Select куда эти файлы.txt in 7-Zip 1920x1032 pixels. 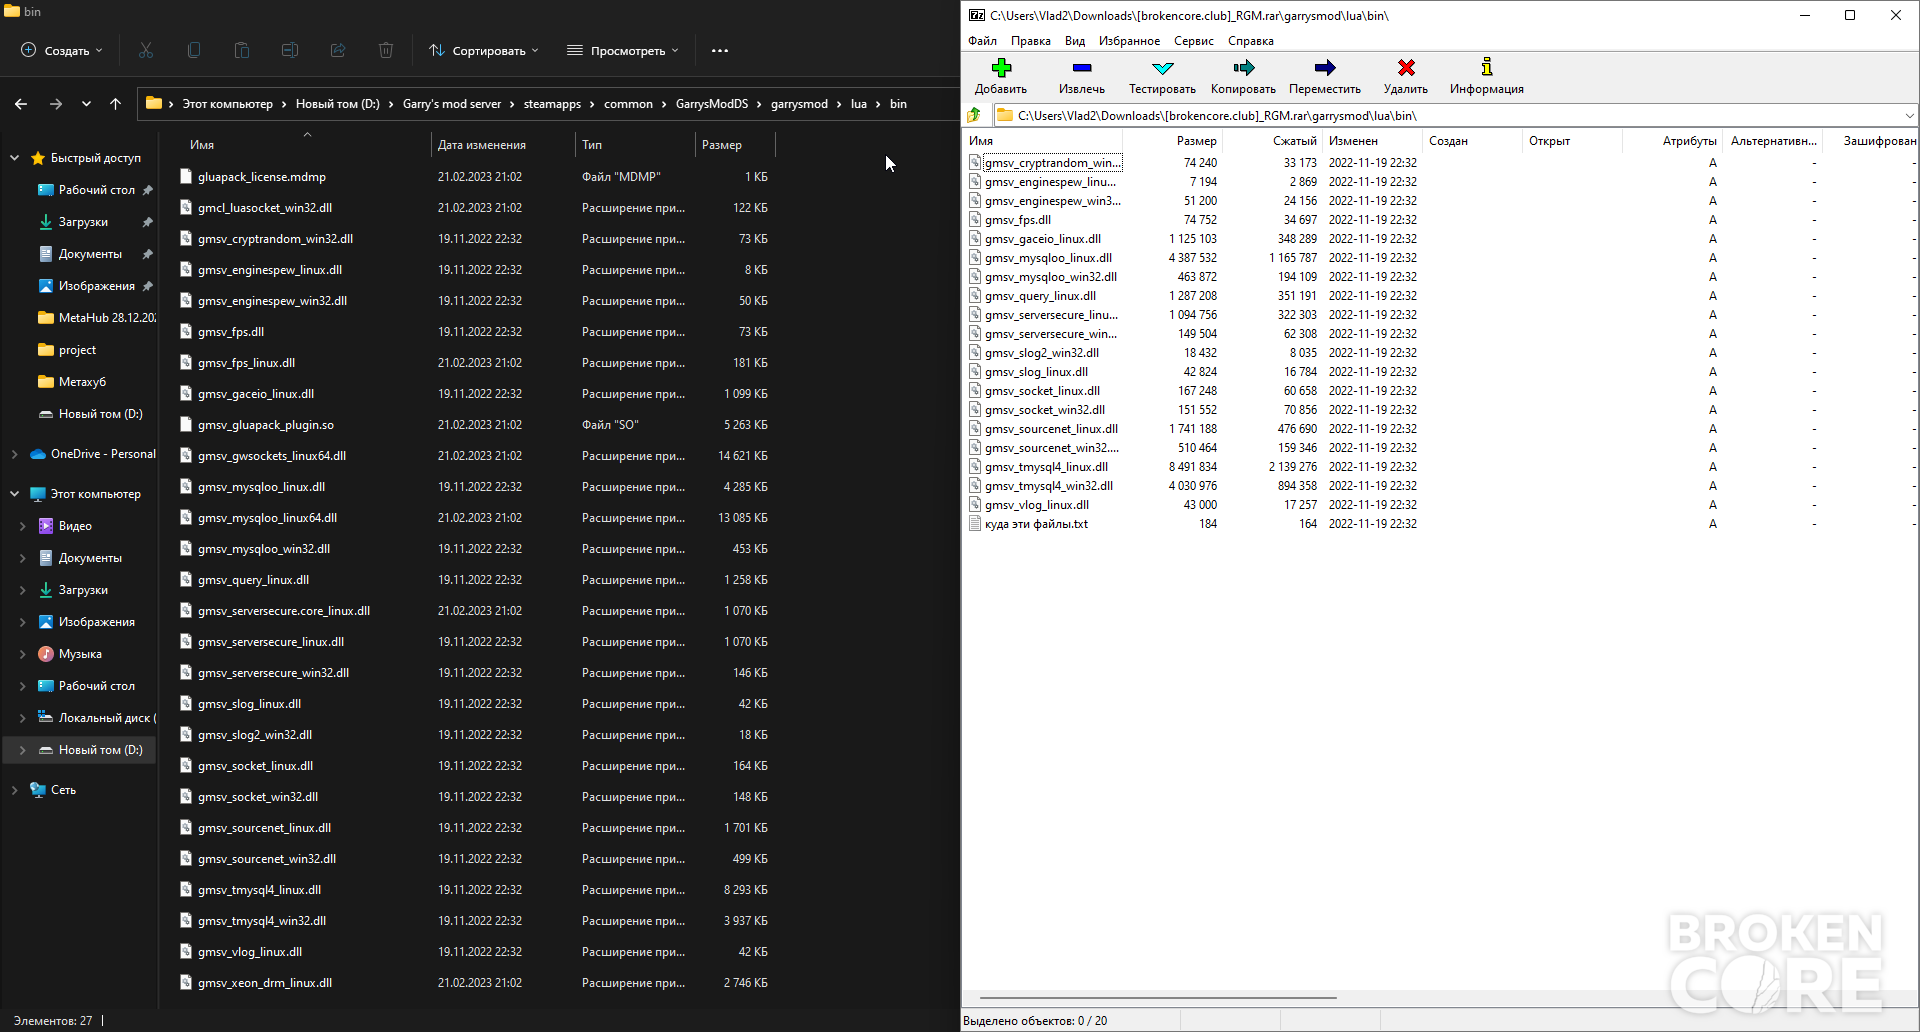[1036, 524]
